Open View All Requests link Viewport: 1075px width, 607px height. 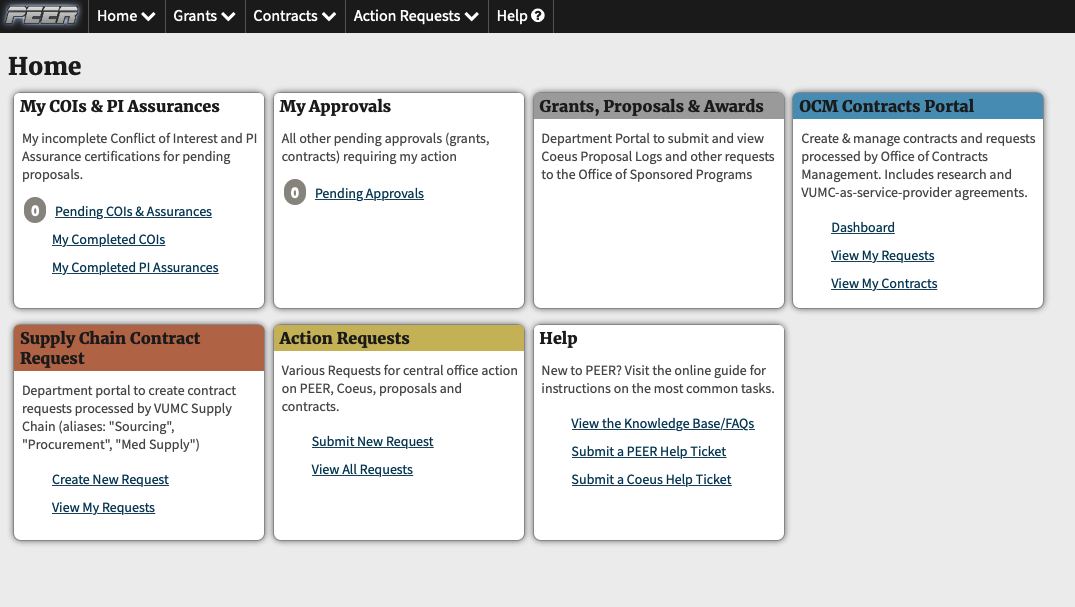(362, 470)
